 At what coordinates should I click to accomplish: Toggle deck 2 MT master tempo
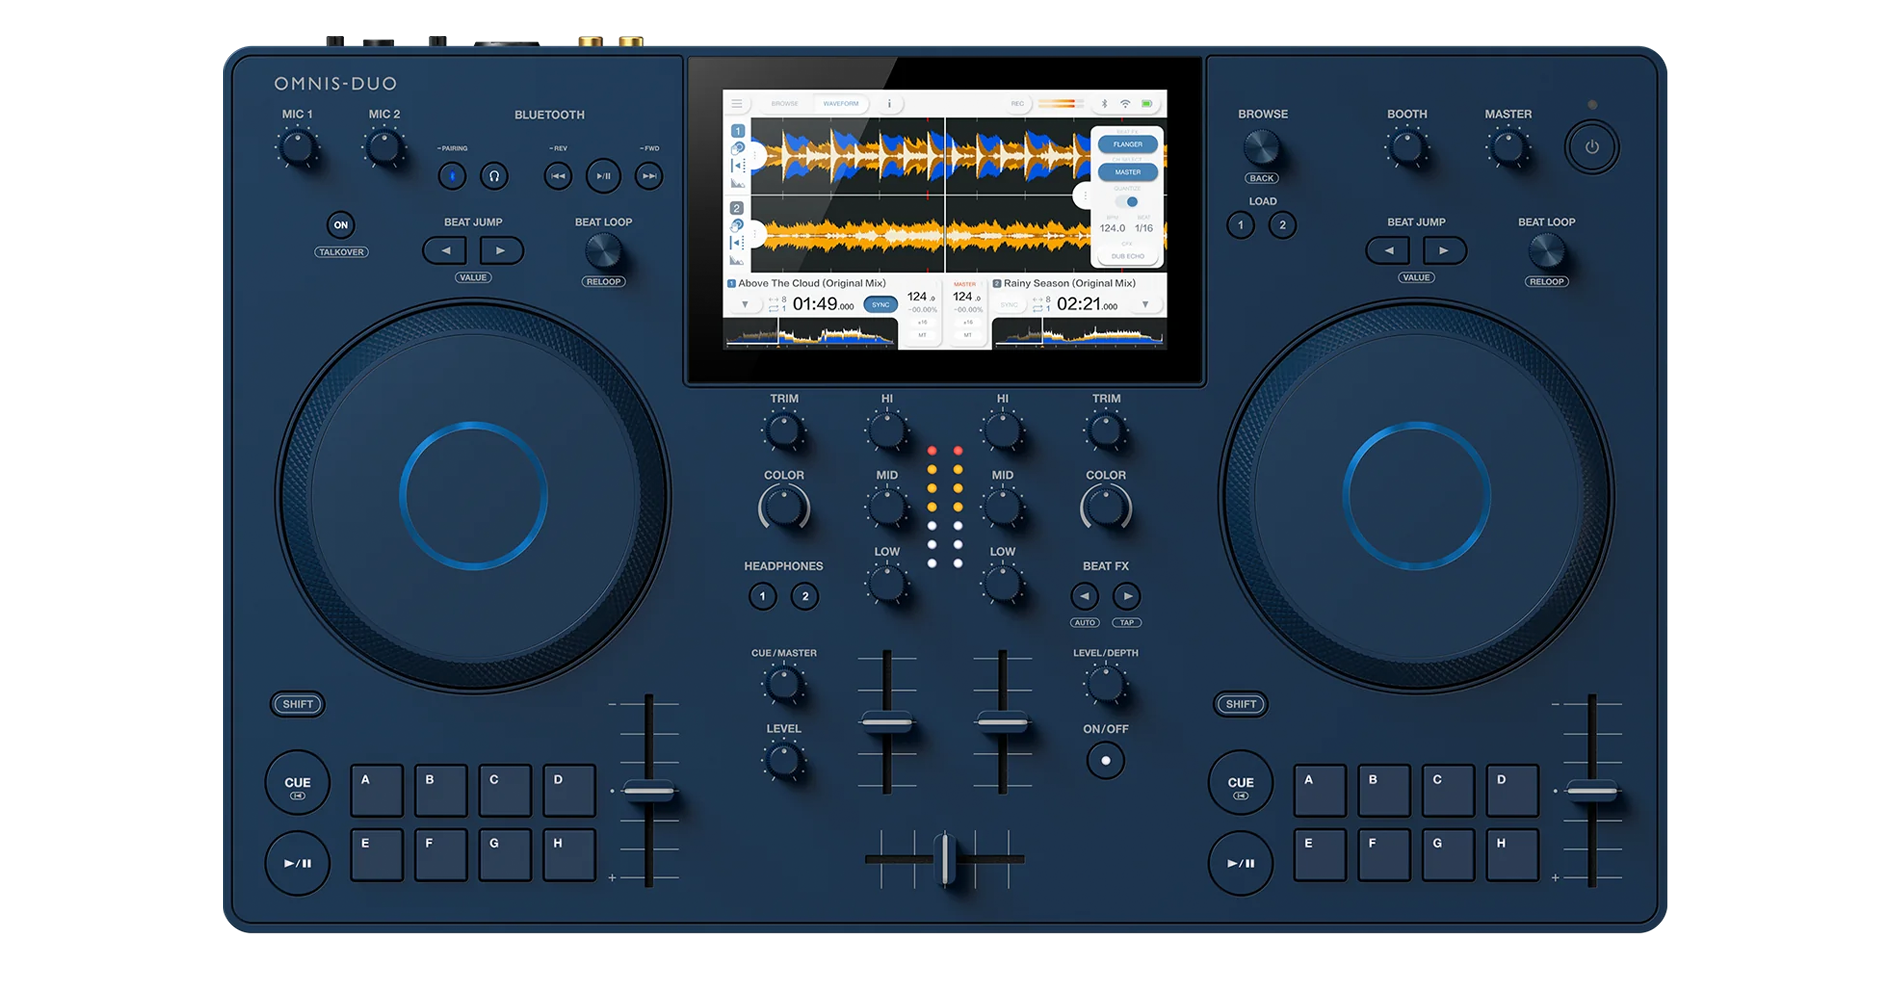(x=967, y=335)
